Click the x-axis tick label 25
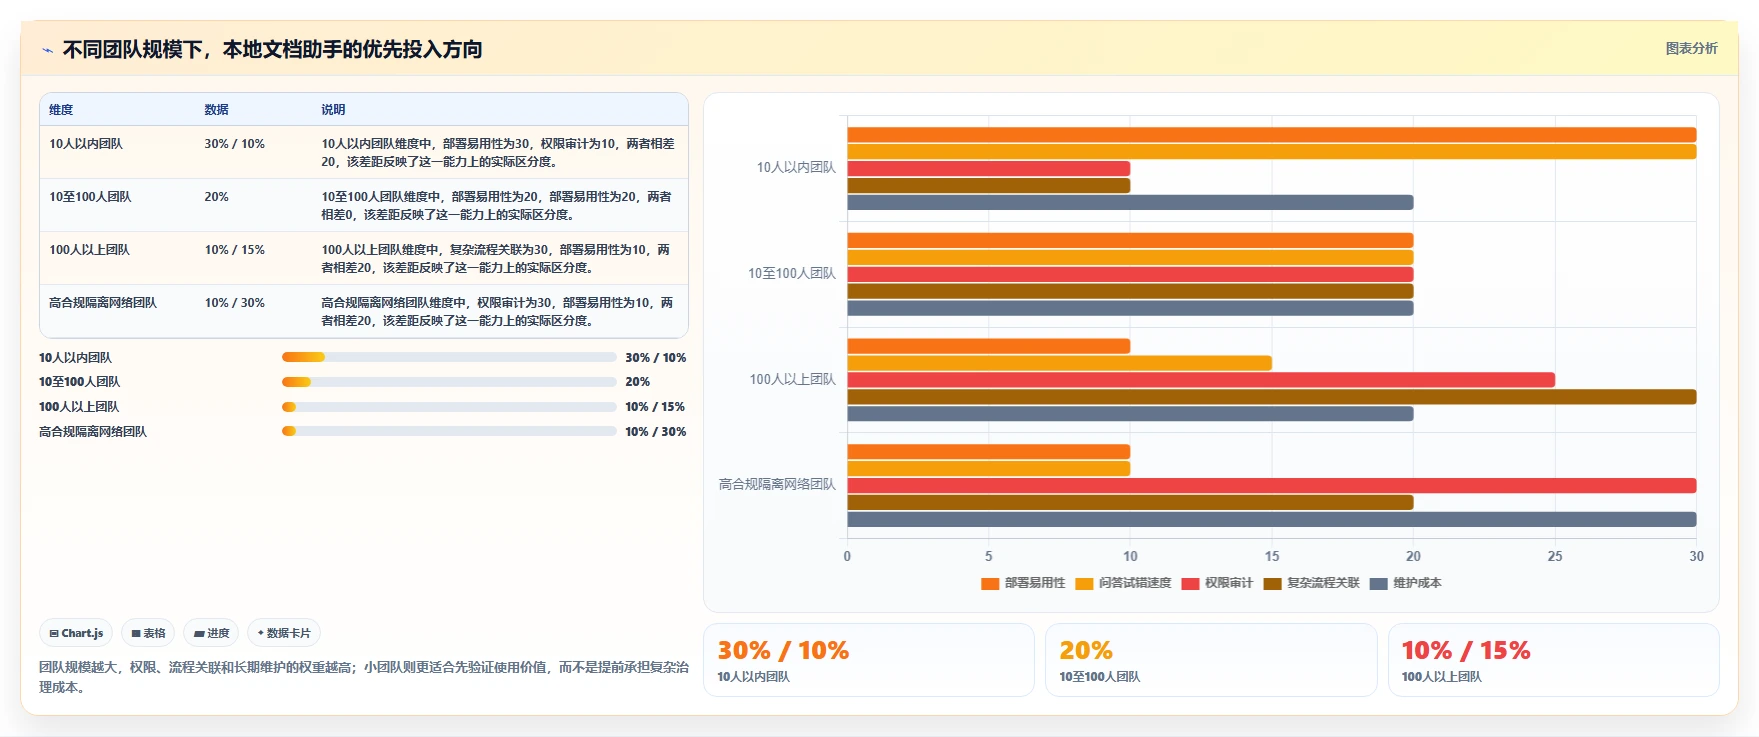 pyautogui.click(x=1555, y=557)
